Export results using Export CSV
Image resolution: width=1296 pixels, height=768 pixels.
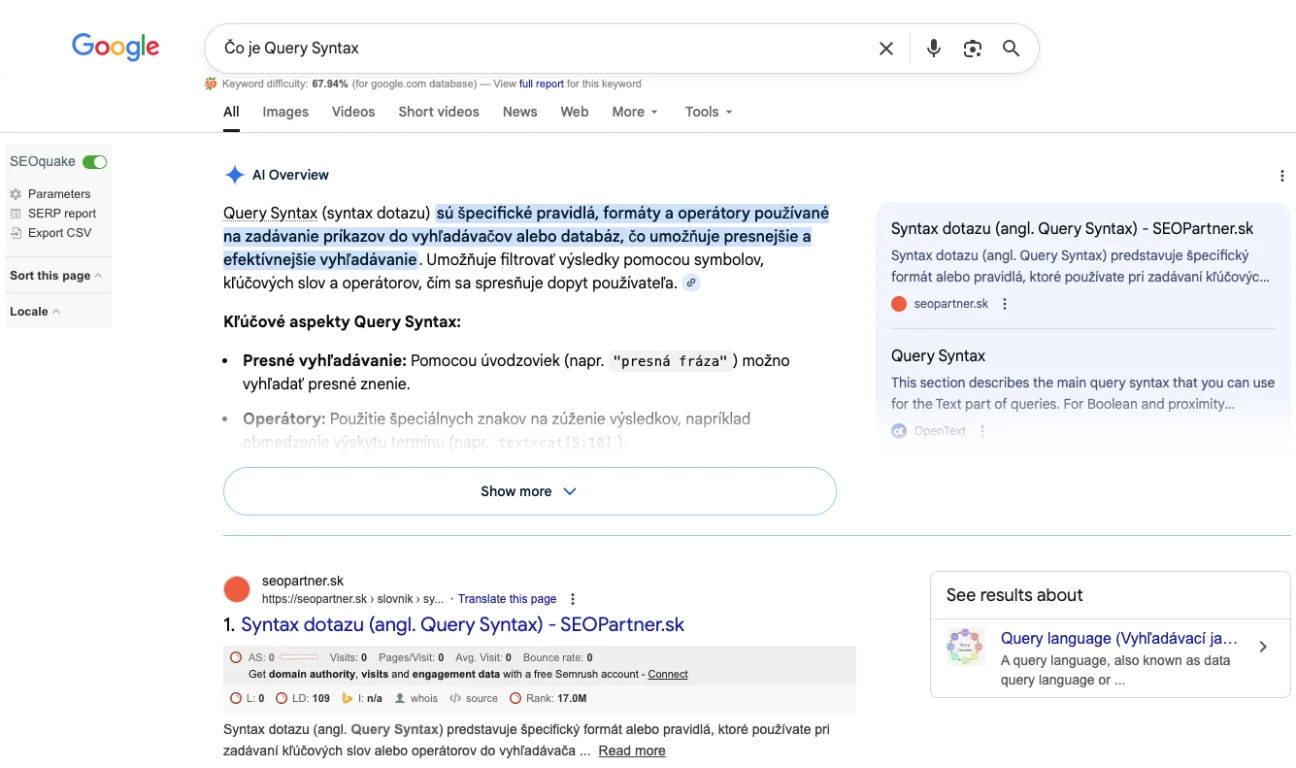[58, 233]
